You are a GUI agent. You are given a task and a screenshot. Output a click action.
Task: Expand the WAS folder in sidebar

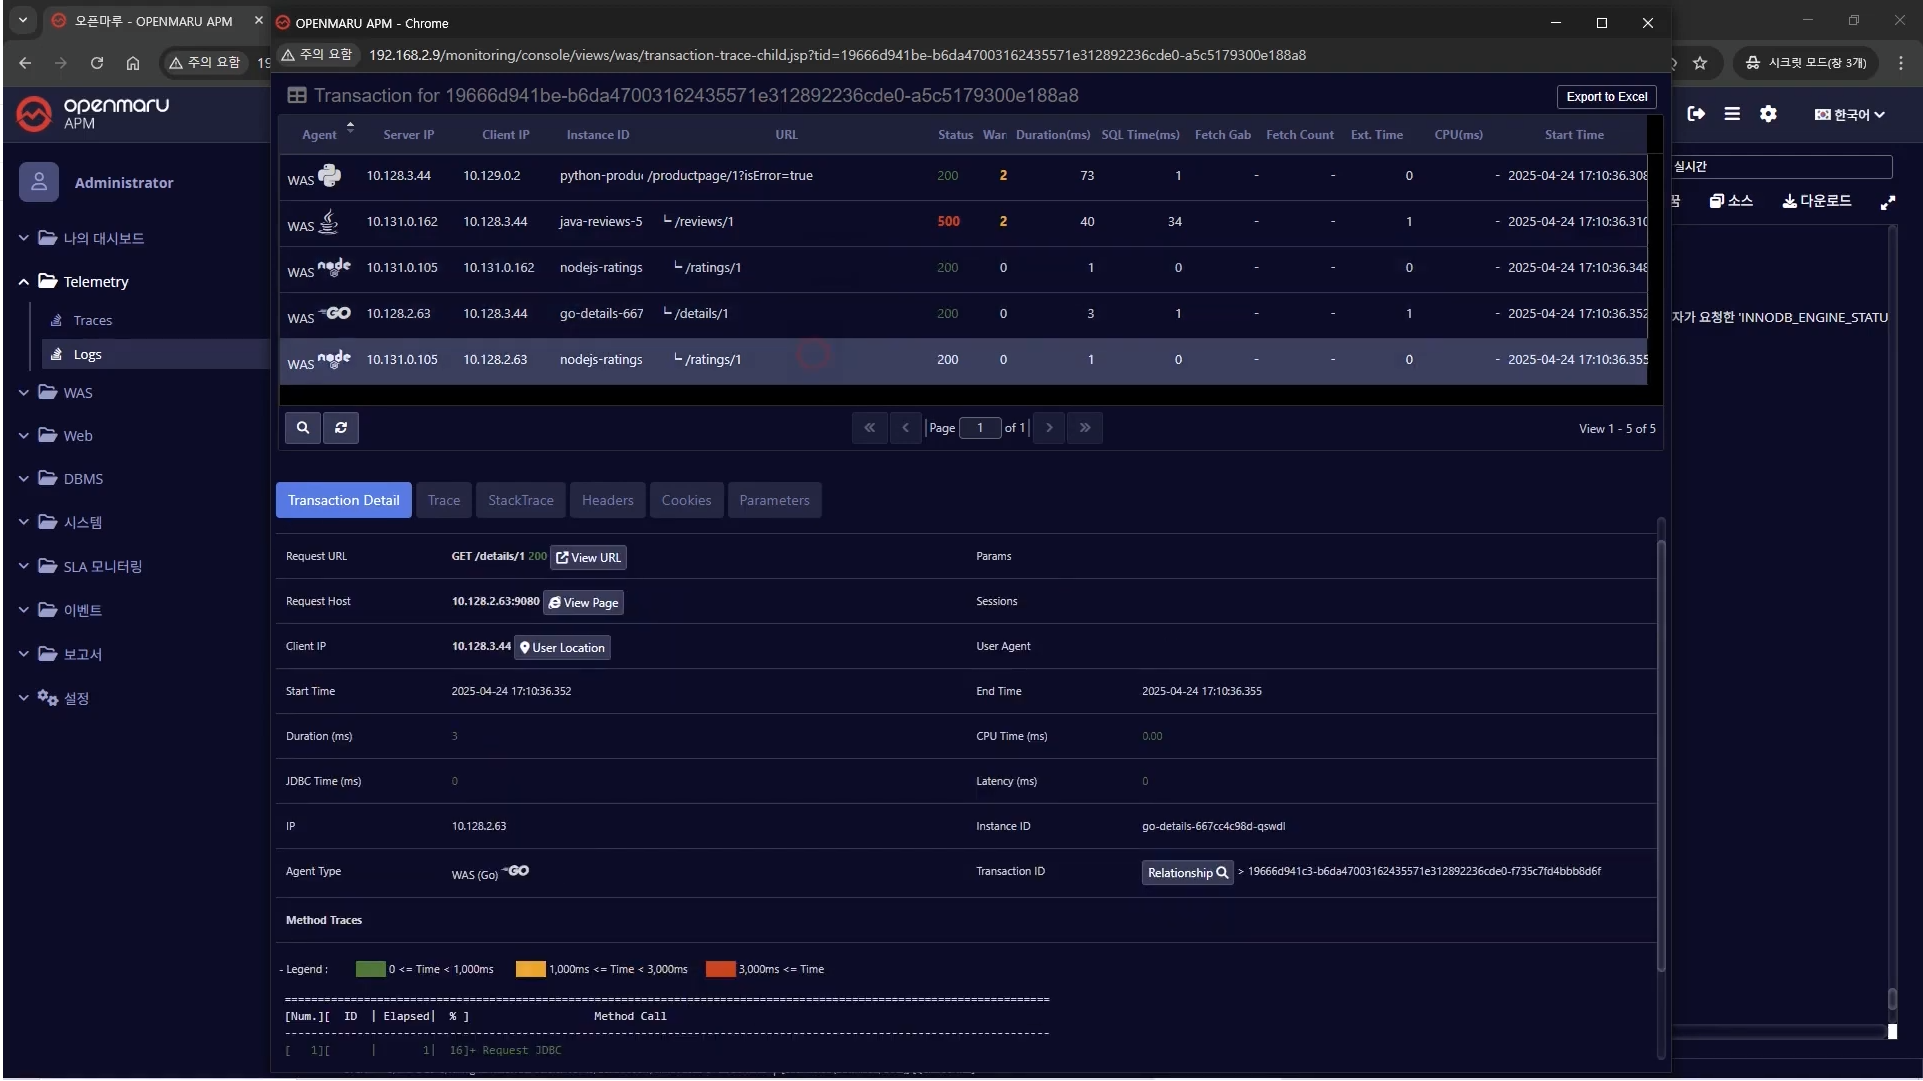78,393
